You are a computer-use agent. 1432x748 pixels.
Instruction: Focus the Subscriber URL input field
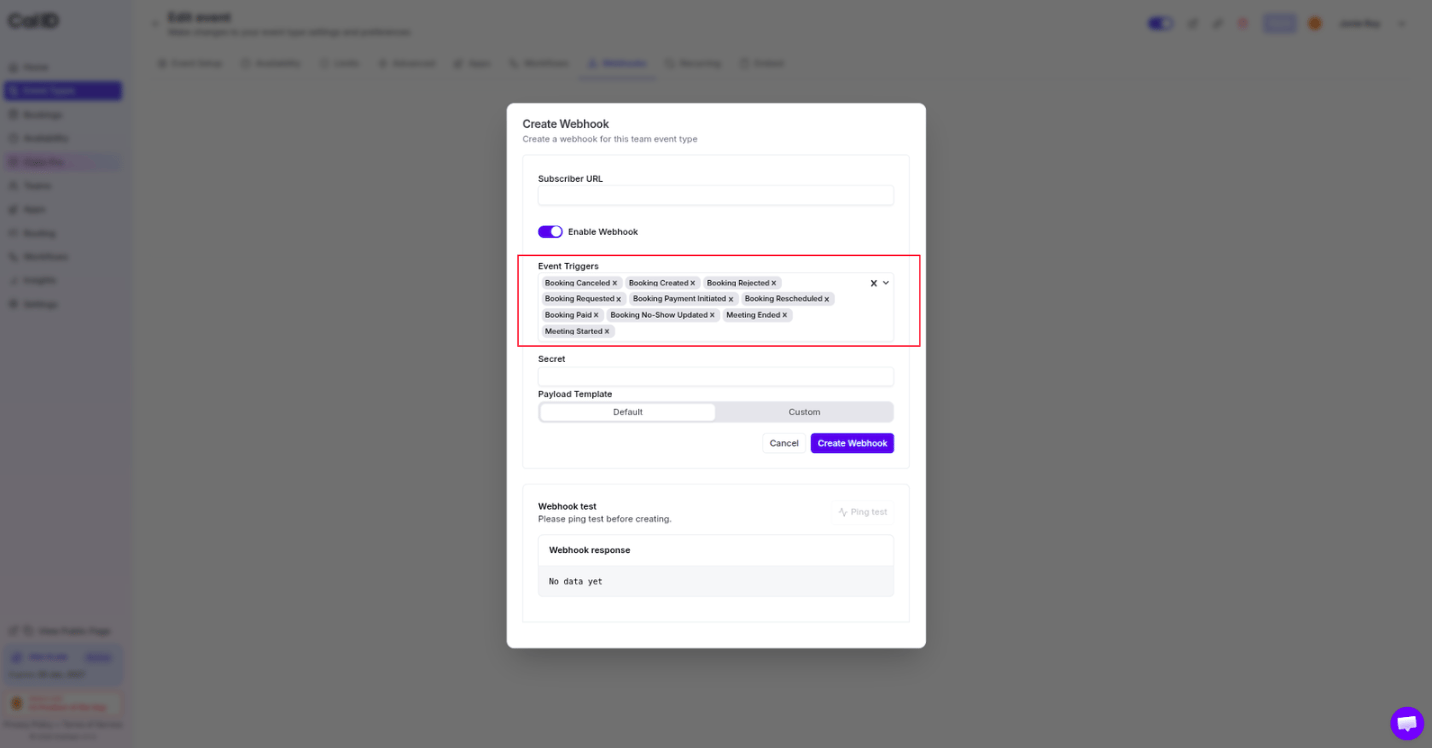[x=716, y=196]
